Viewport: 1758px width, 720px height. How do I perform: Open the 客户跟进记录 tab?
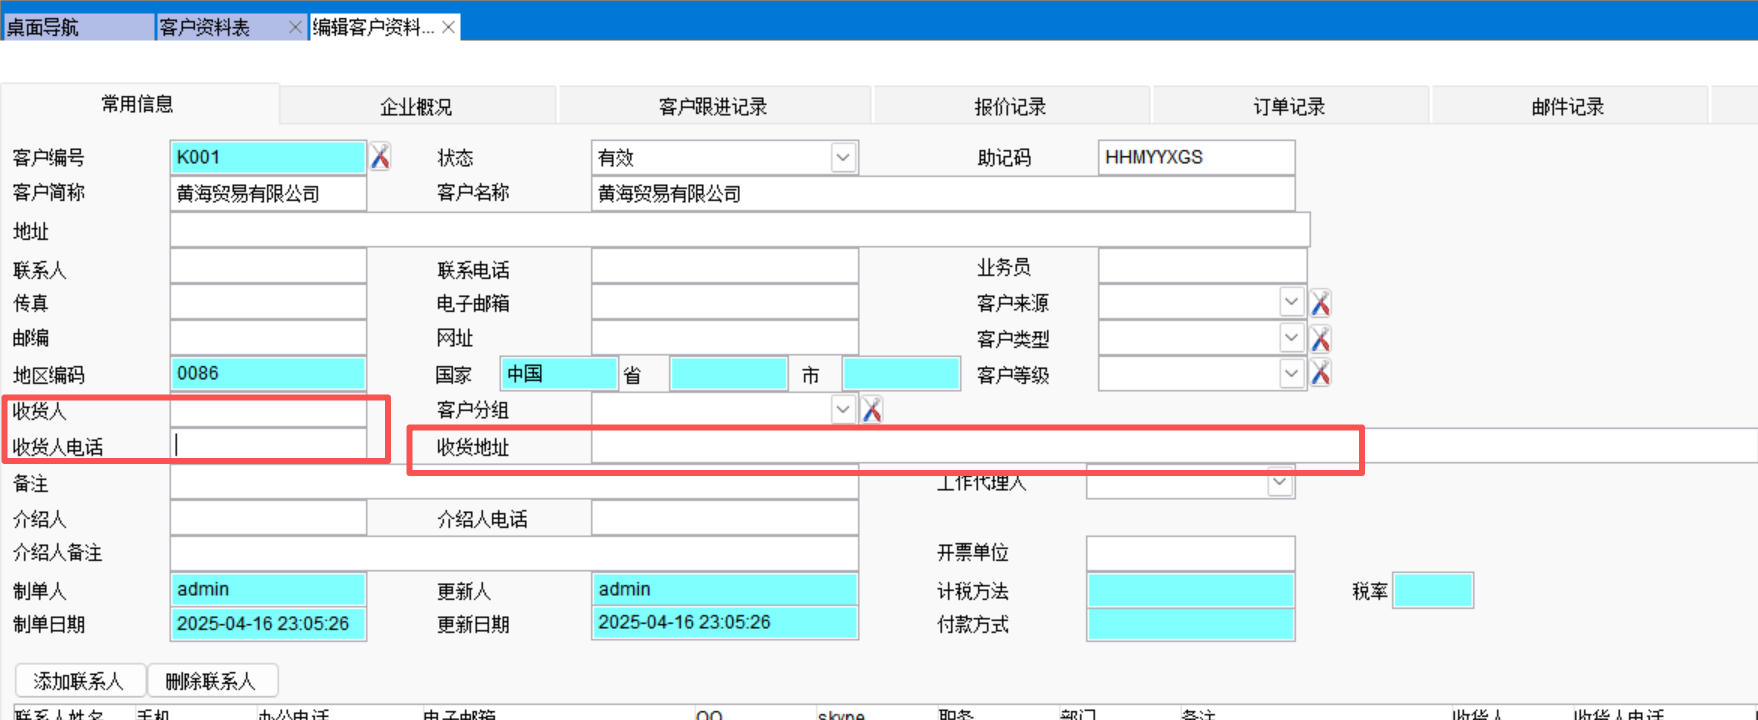tap(713, 107)
